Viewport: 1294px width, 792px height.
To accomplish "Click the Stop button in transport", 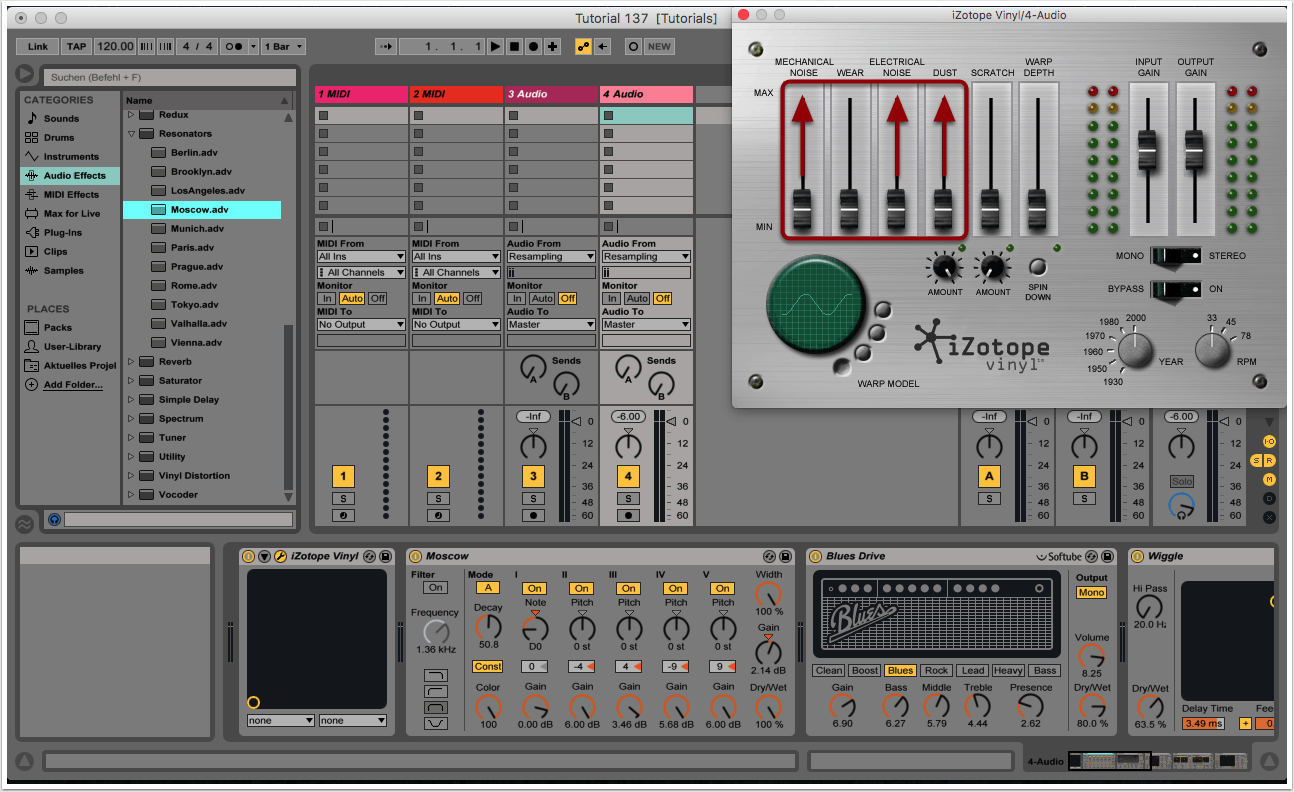I will [x=514, y=46].
